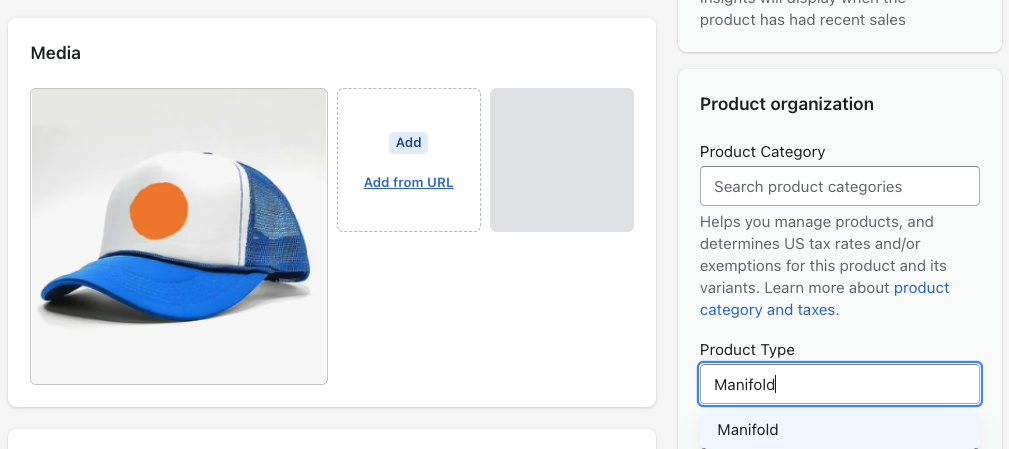Open the trucker hat media thumbnail
The image size is (1009, 449).
pyautogui.click(x=179, y=236)
